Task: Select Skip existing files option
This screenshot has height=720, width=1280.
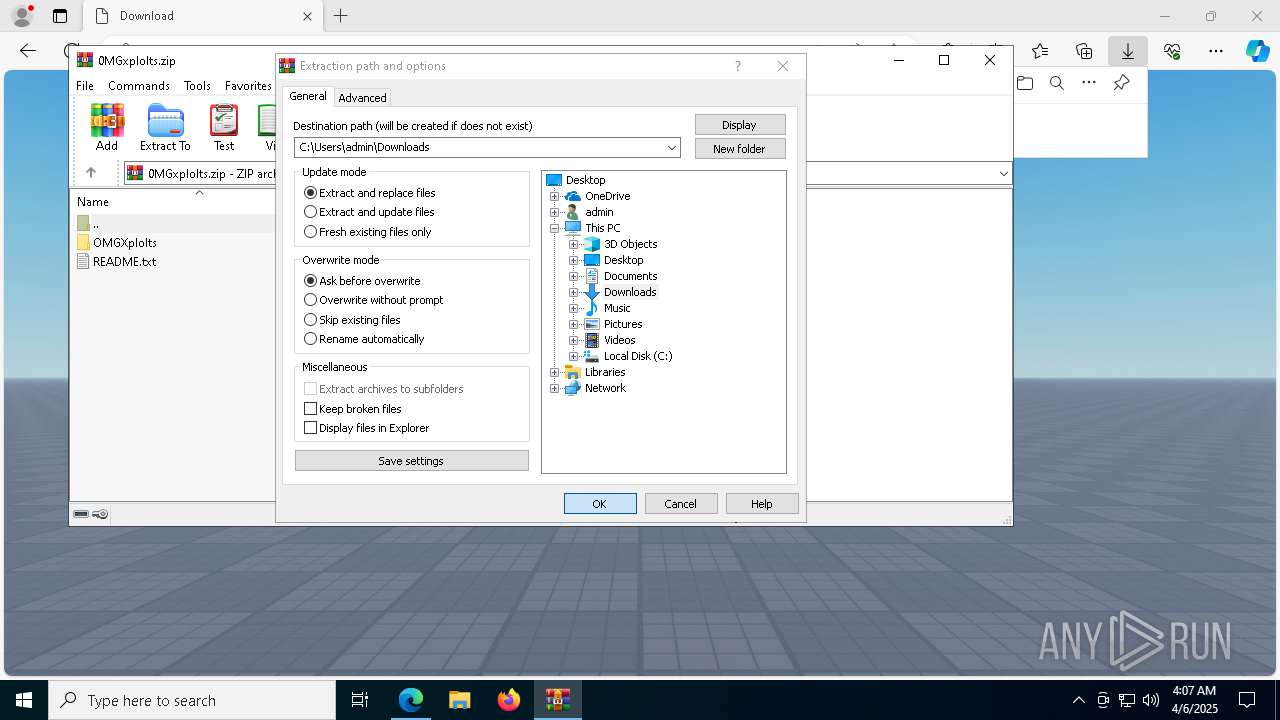Action: [x=352, y=320]
